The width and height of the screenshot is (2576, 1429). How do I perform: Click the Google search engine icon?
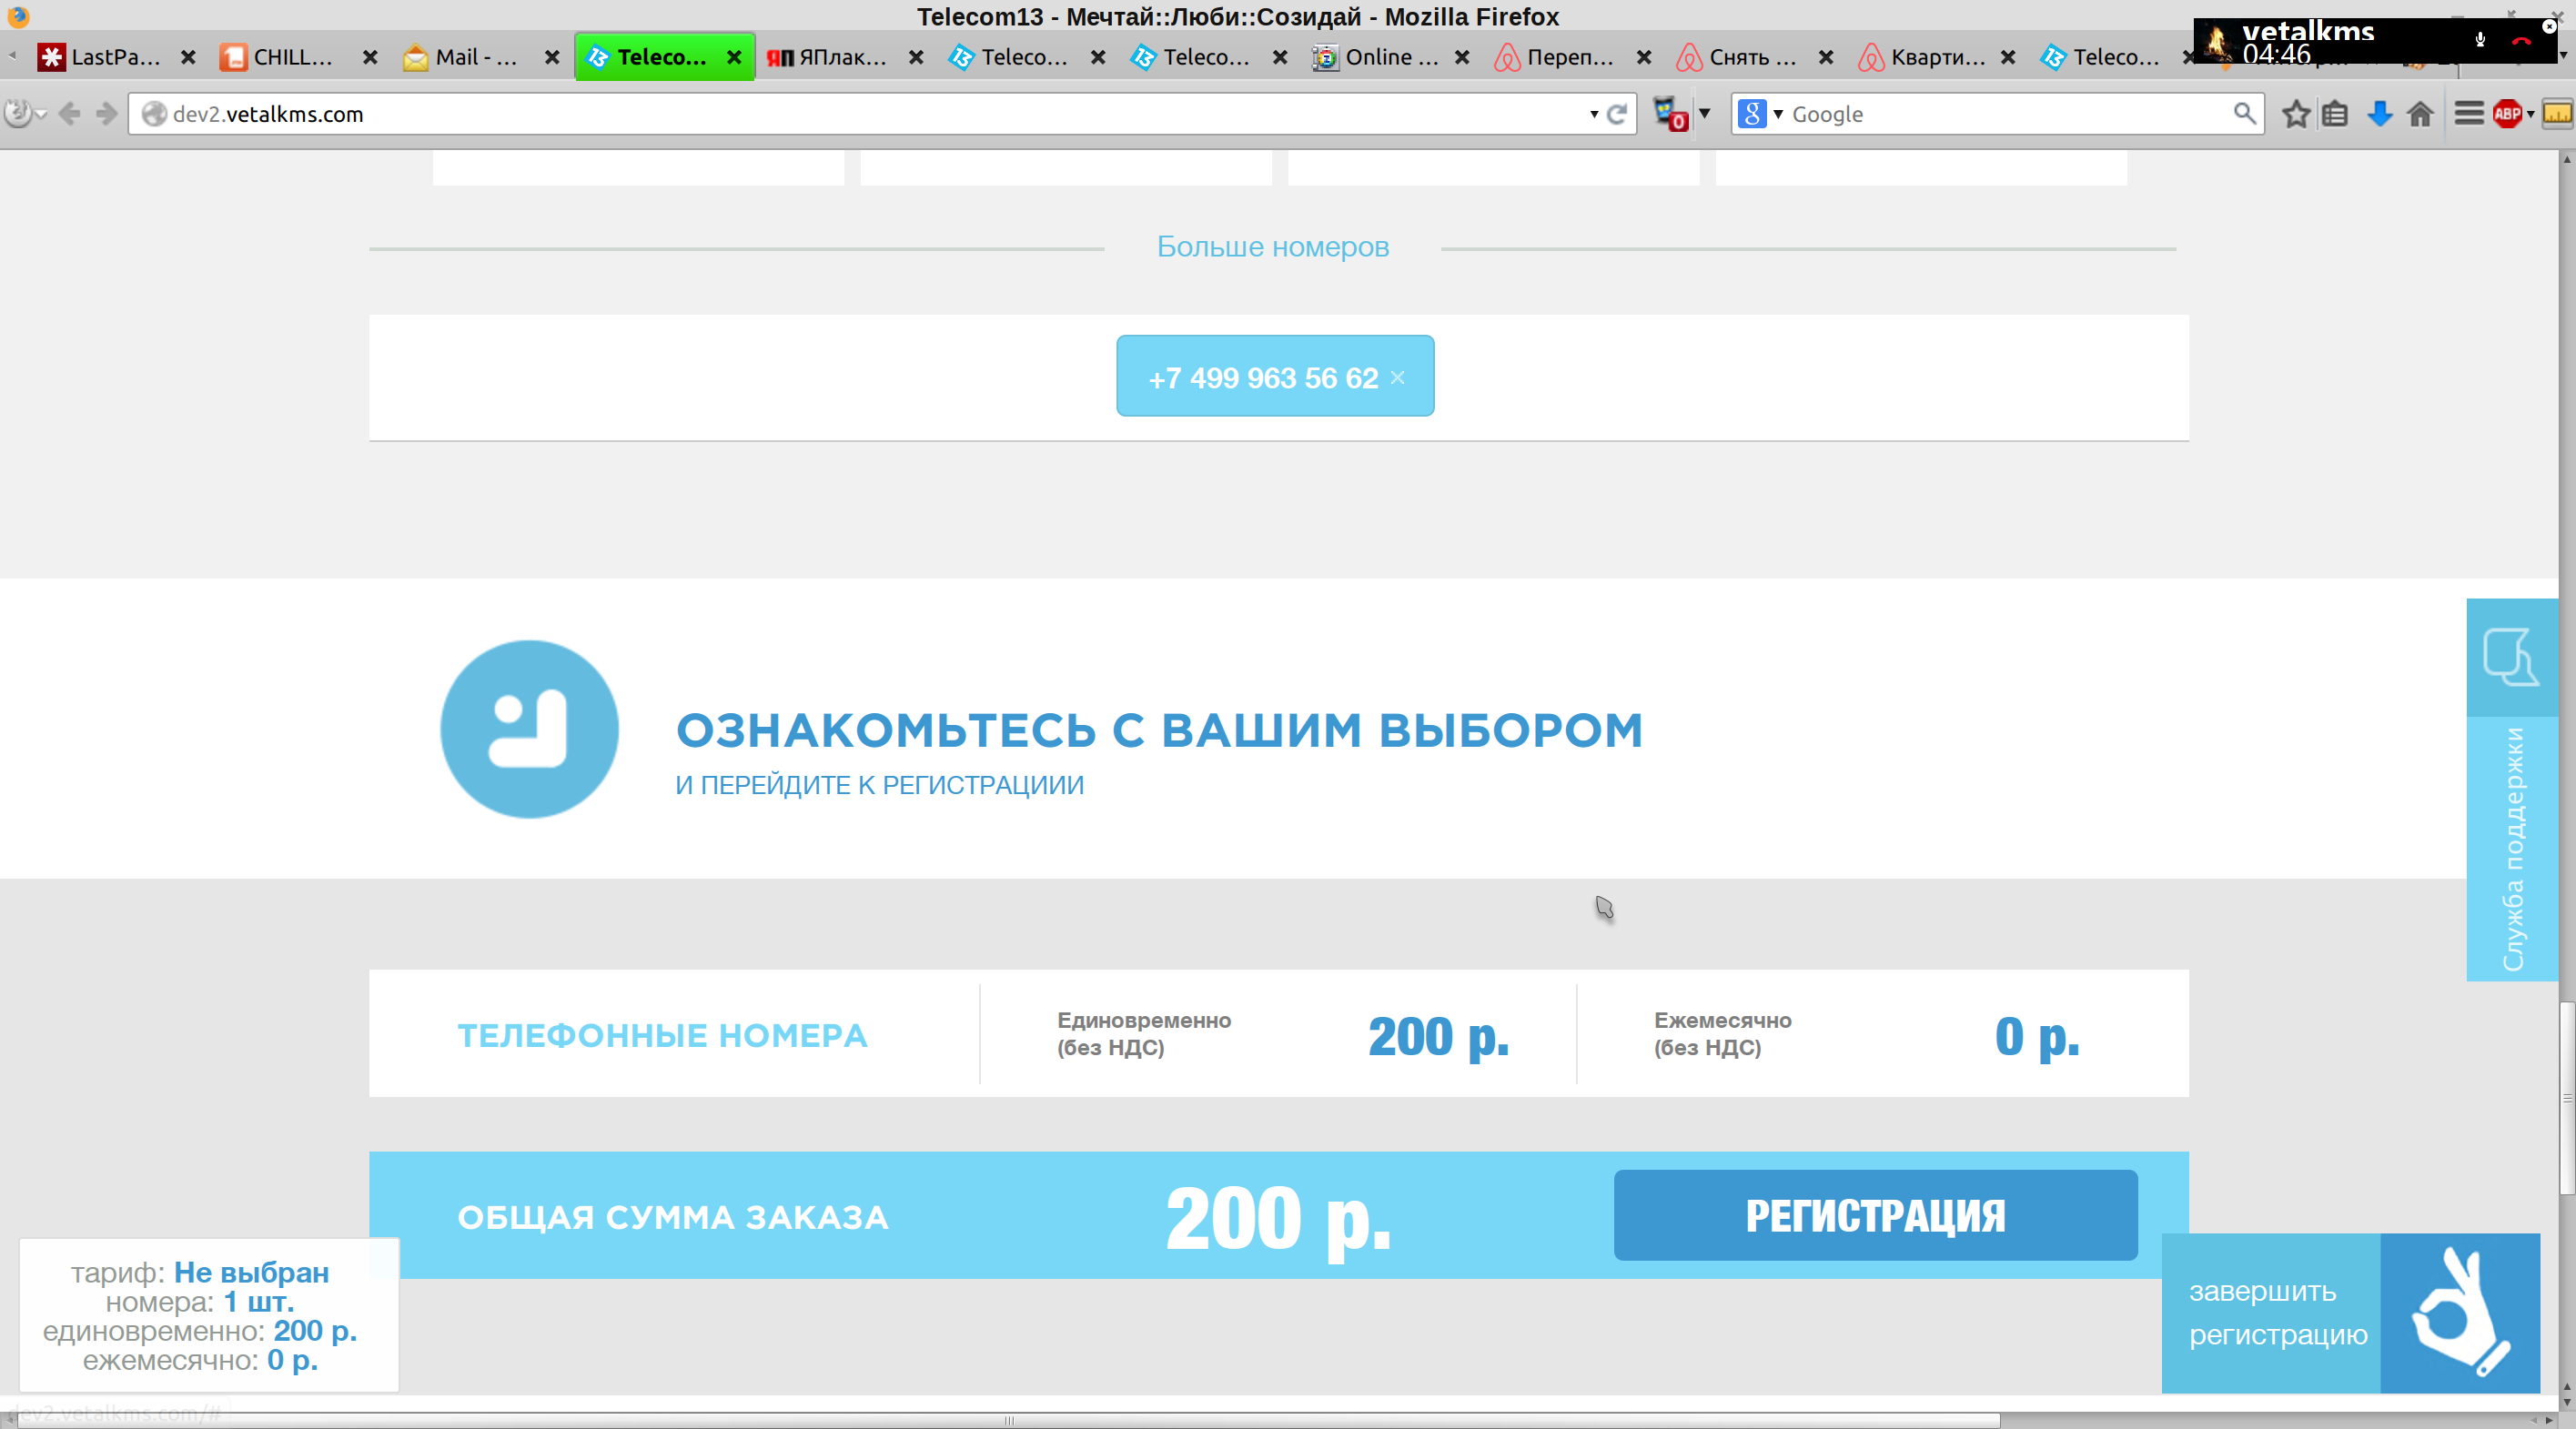[1751, 114]
